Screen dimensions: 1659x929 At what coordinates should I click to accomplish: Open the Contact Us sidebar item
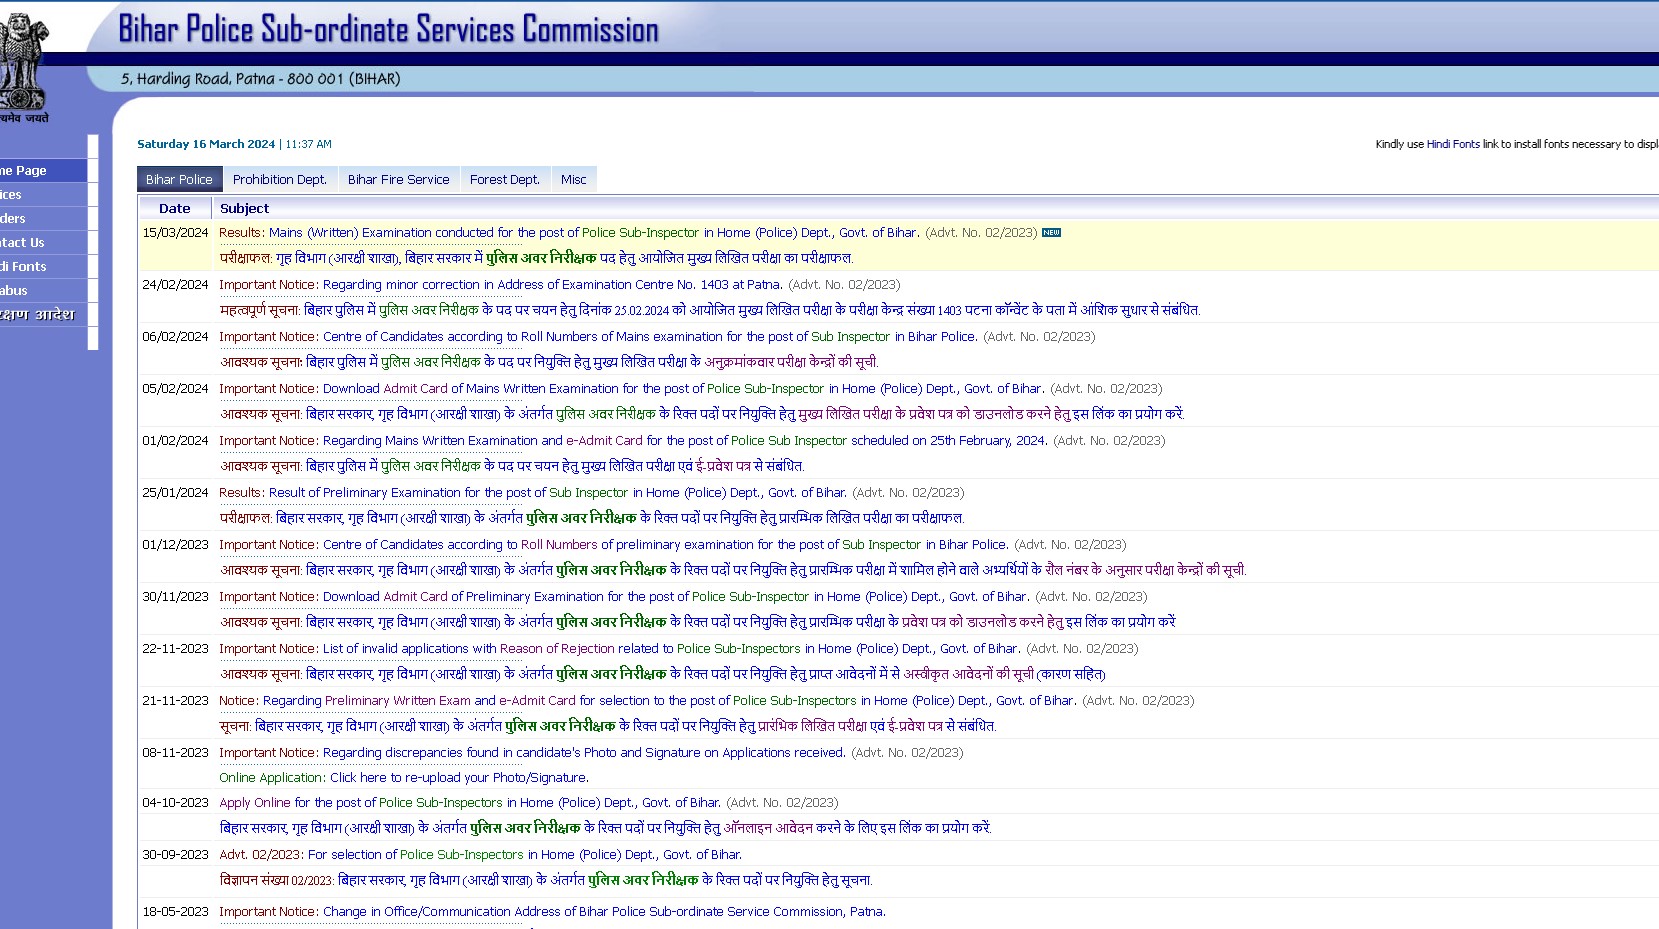(43, 242)
